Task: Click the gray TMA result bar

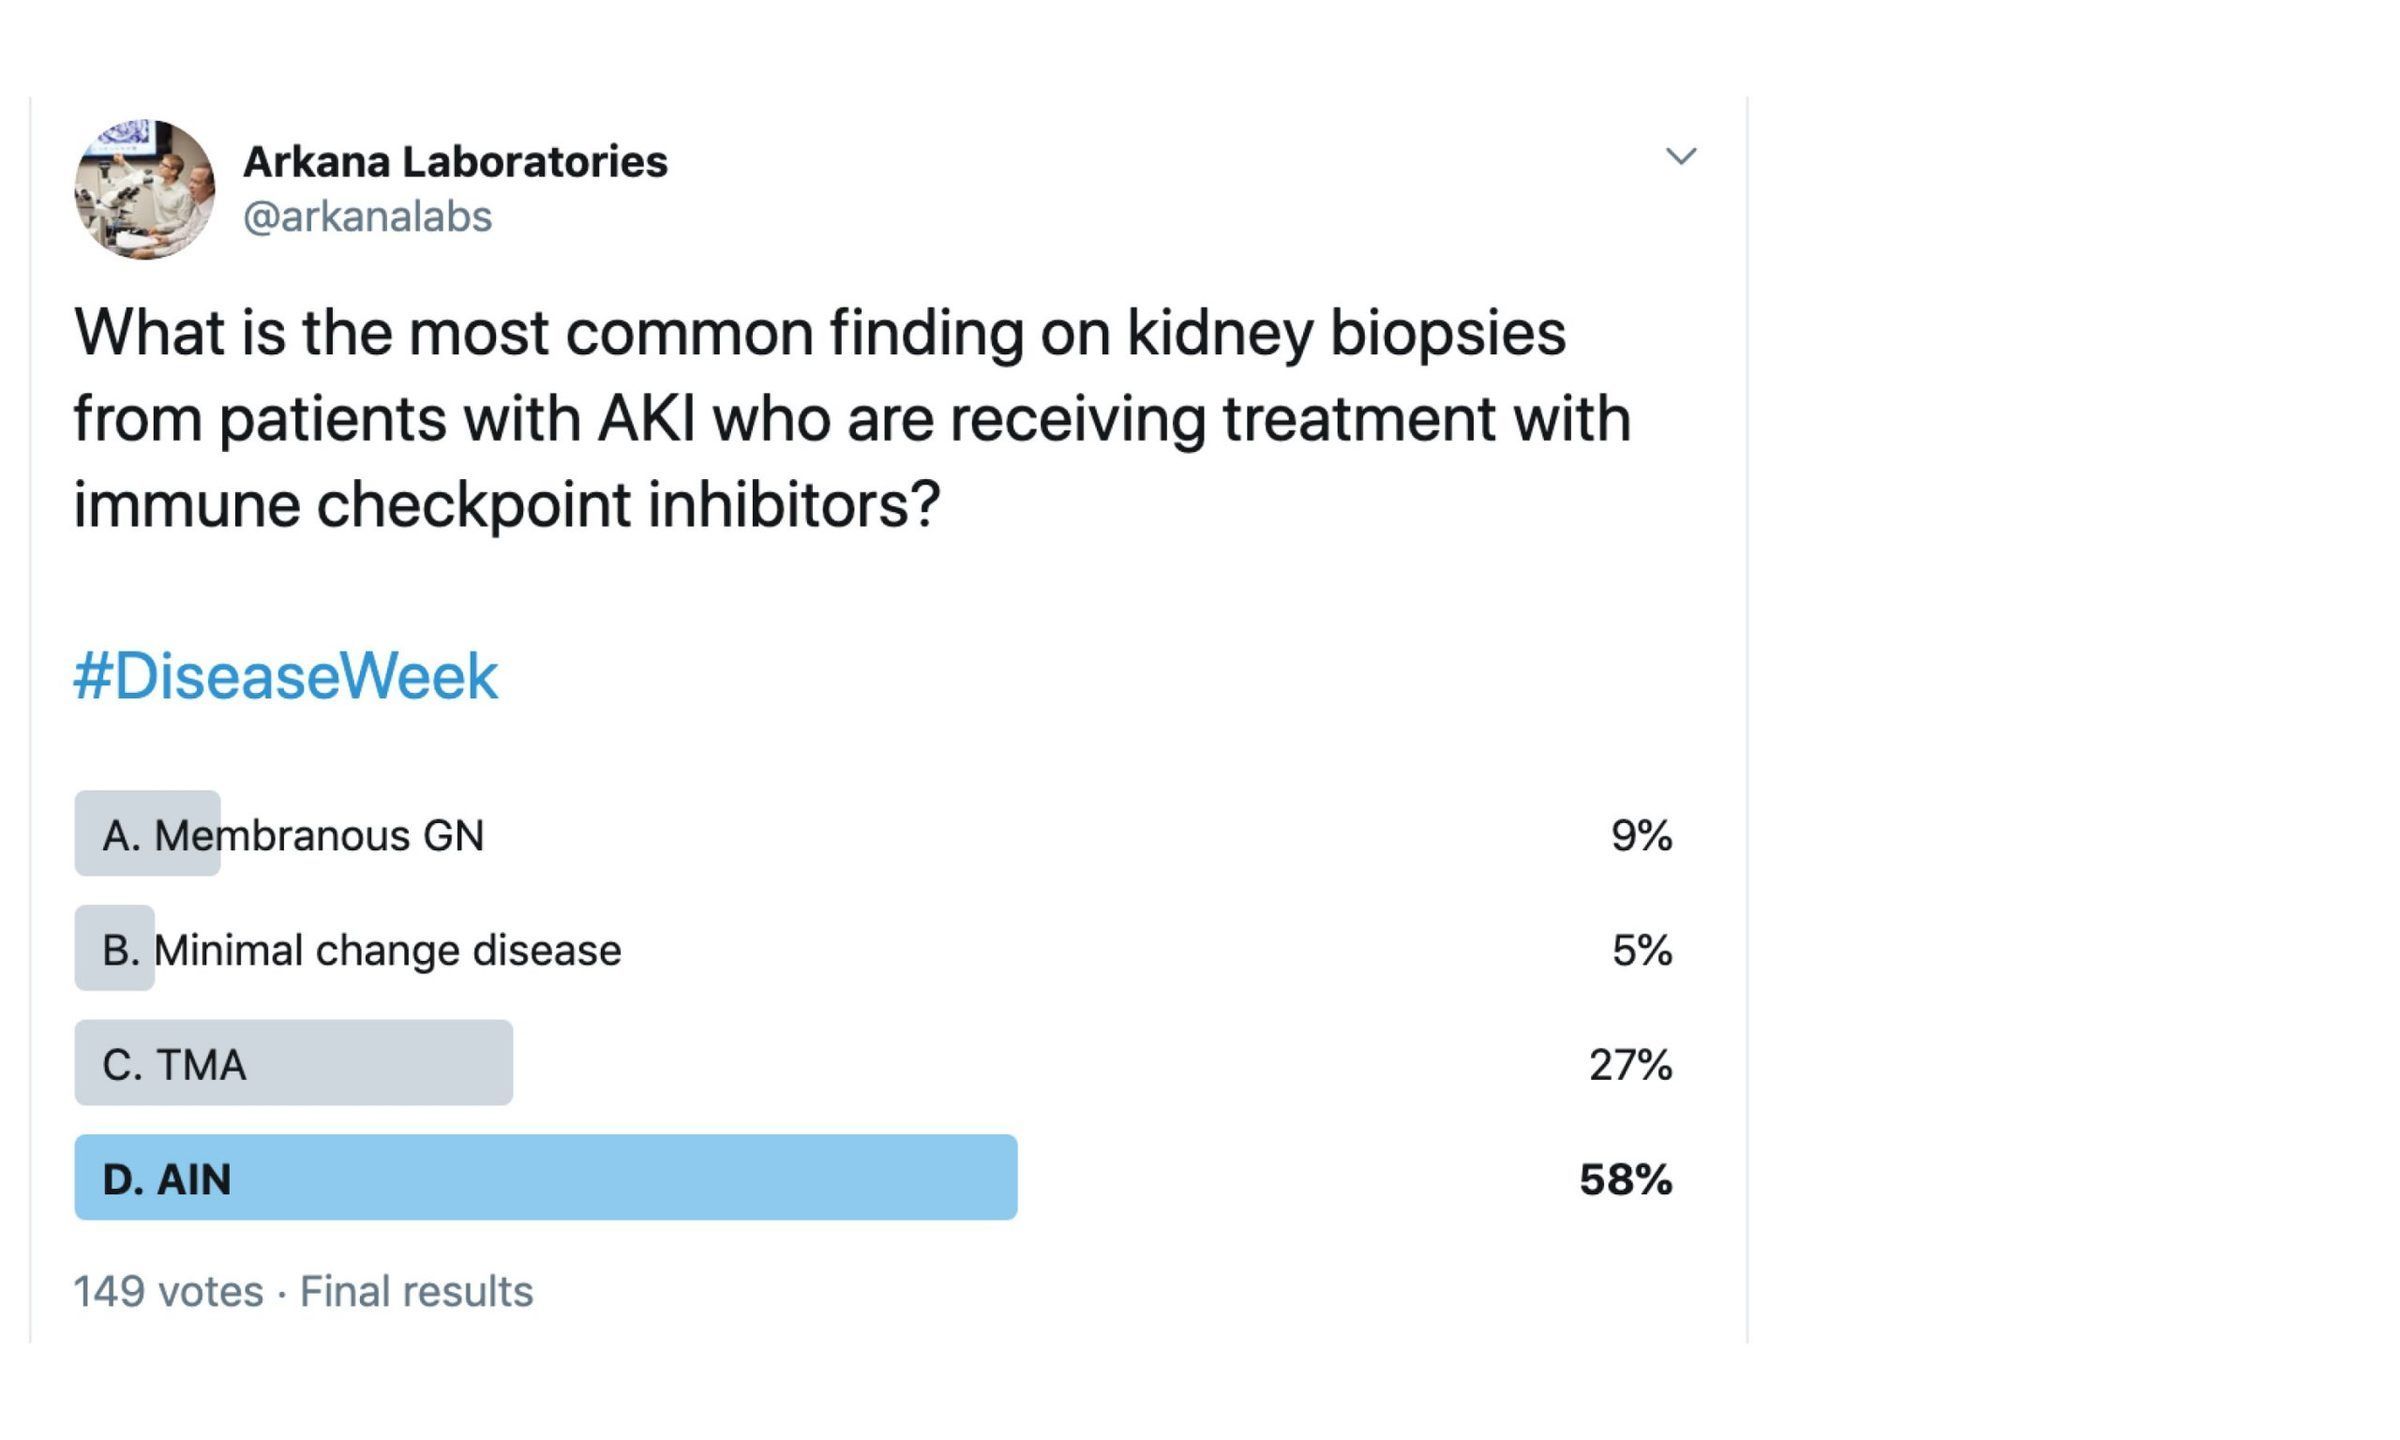Action: pos(294,1062)
